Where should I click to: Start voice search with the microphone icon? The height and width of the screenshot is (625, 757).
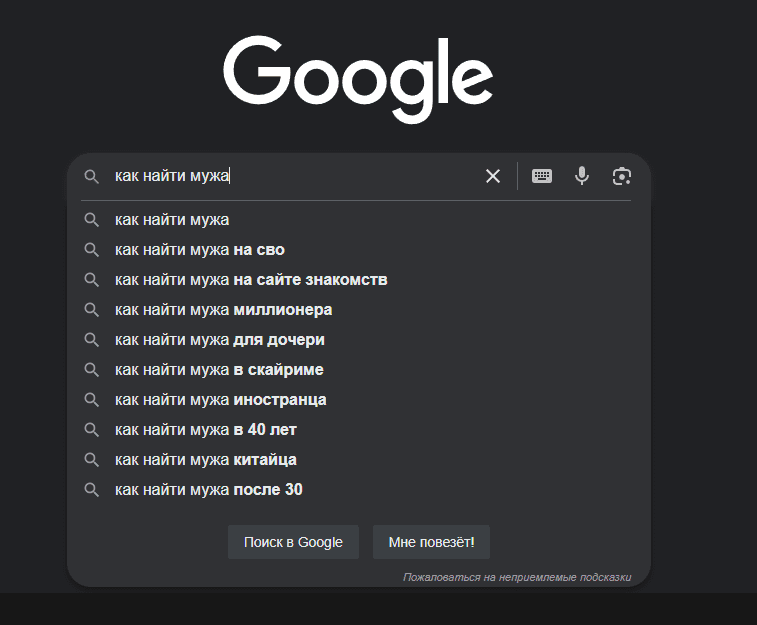(582, 176)
